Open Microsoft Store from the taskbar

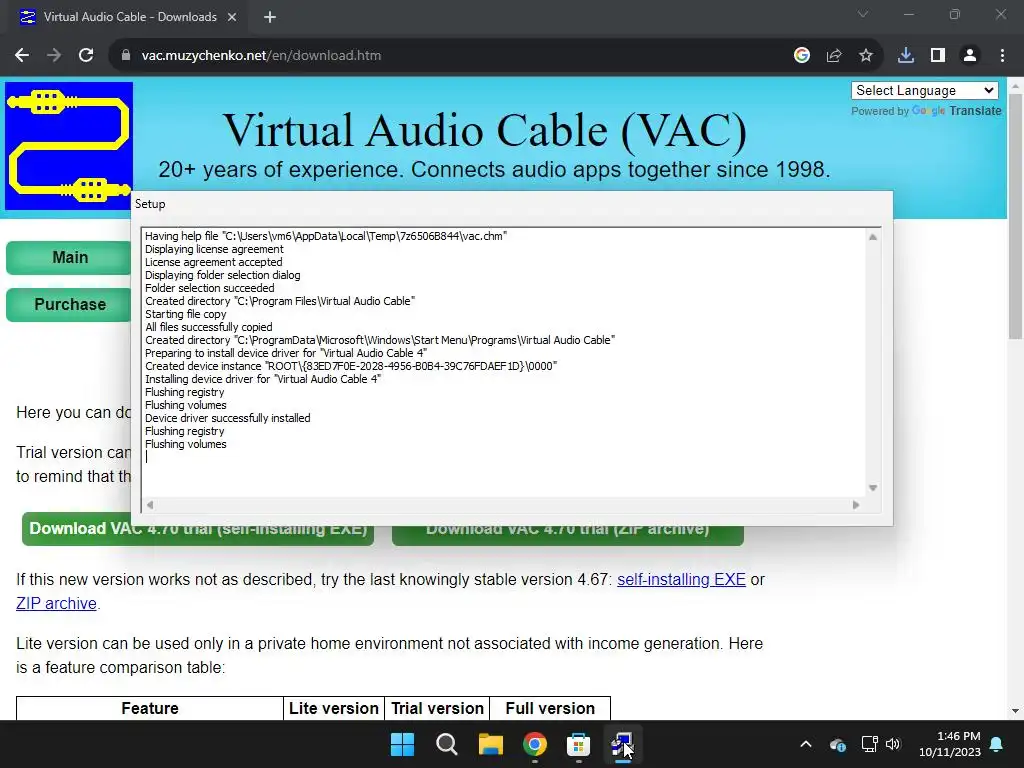pos(579,744)
